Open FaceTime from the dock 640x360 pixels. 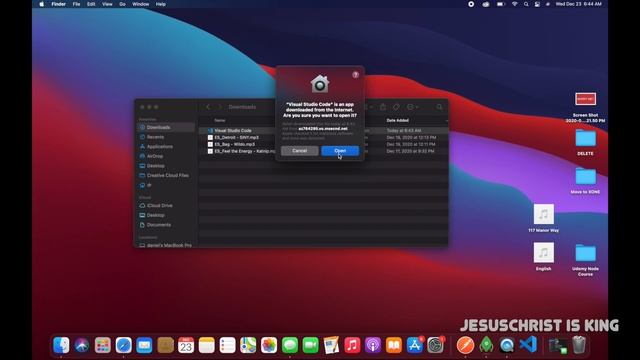coord(311,345)
